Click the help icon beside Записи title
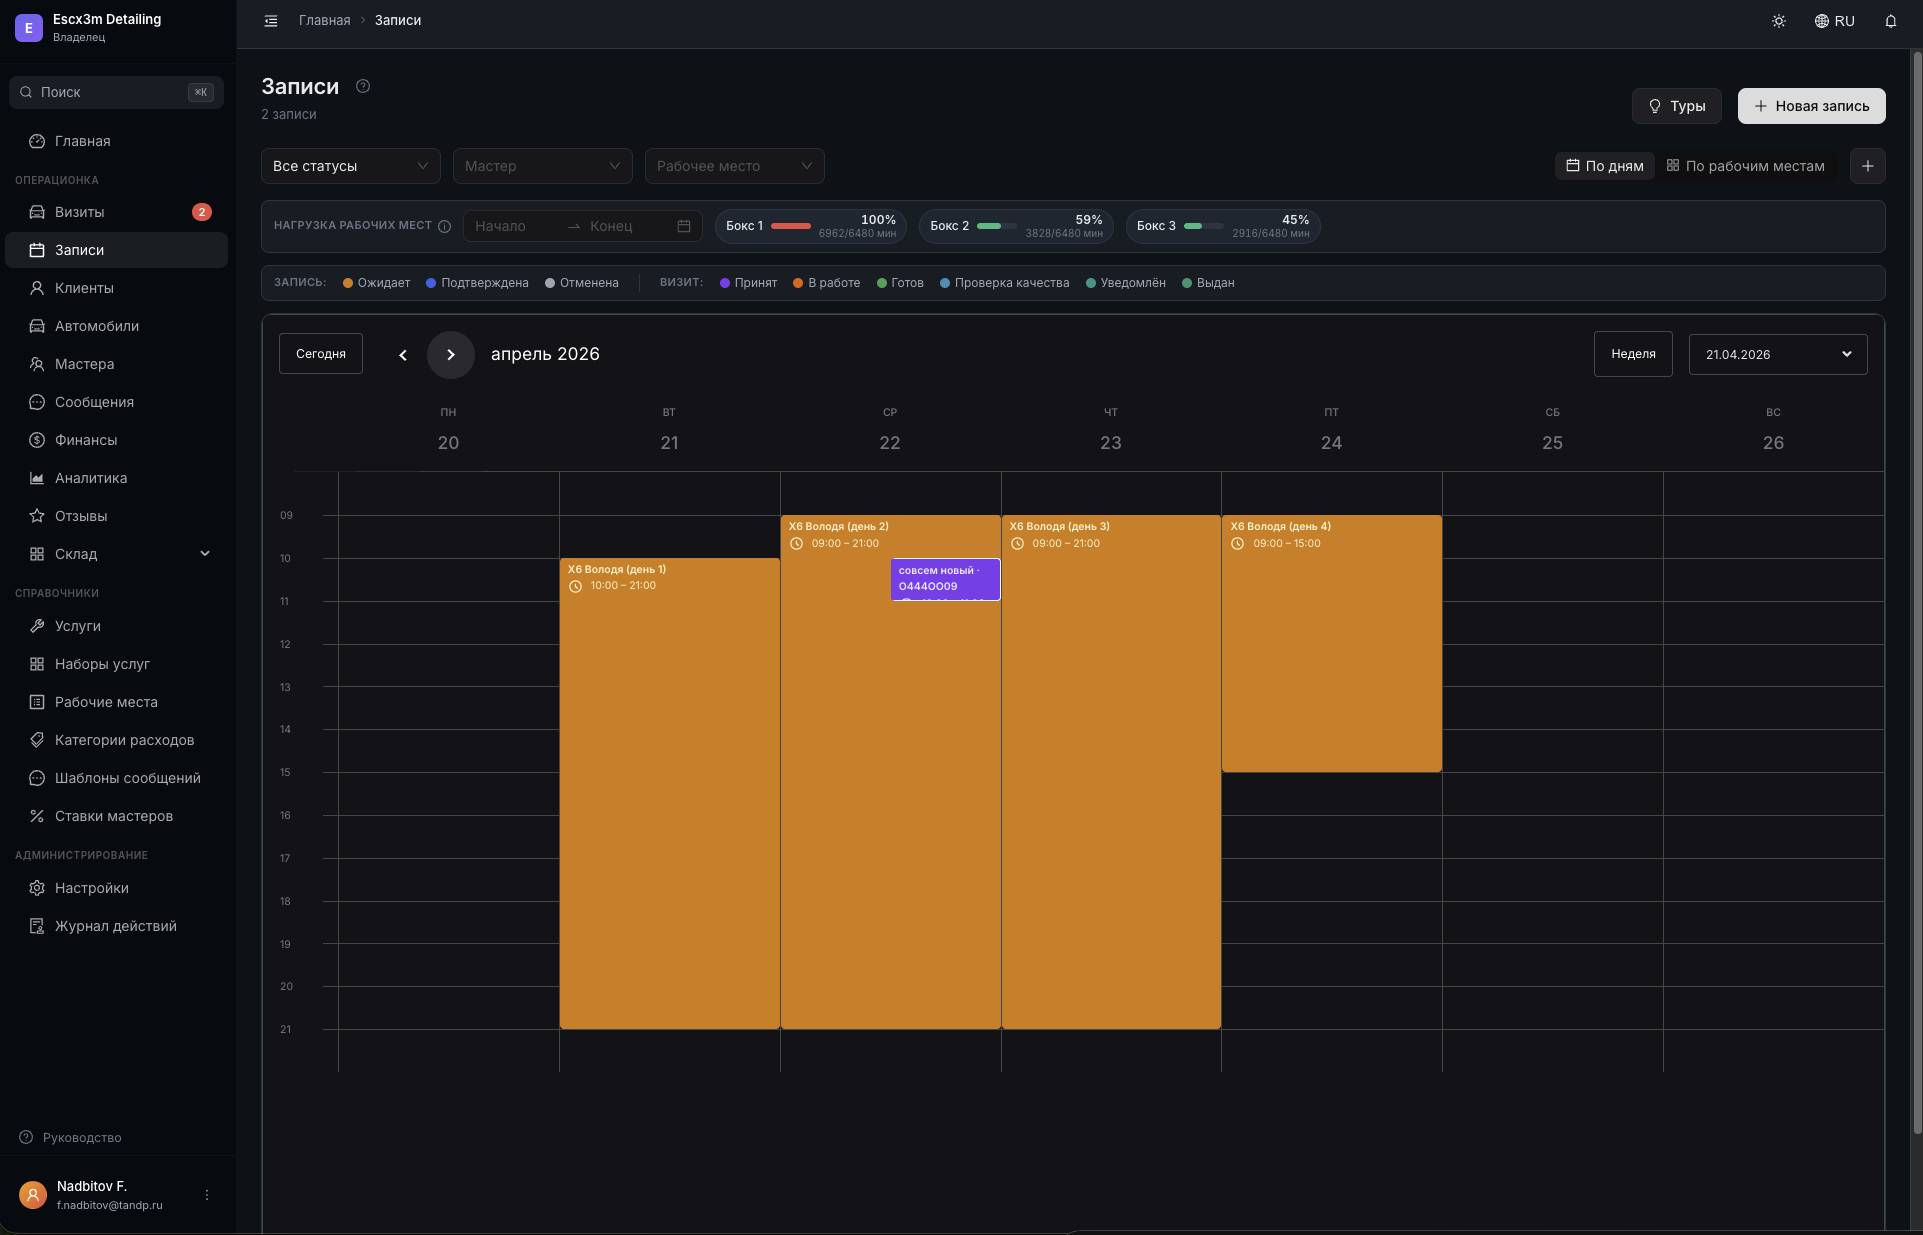This screenshot has height=1235, width=1923. coord(363,86)
